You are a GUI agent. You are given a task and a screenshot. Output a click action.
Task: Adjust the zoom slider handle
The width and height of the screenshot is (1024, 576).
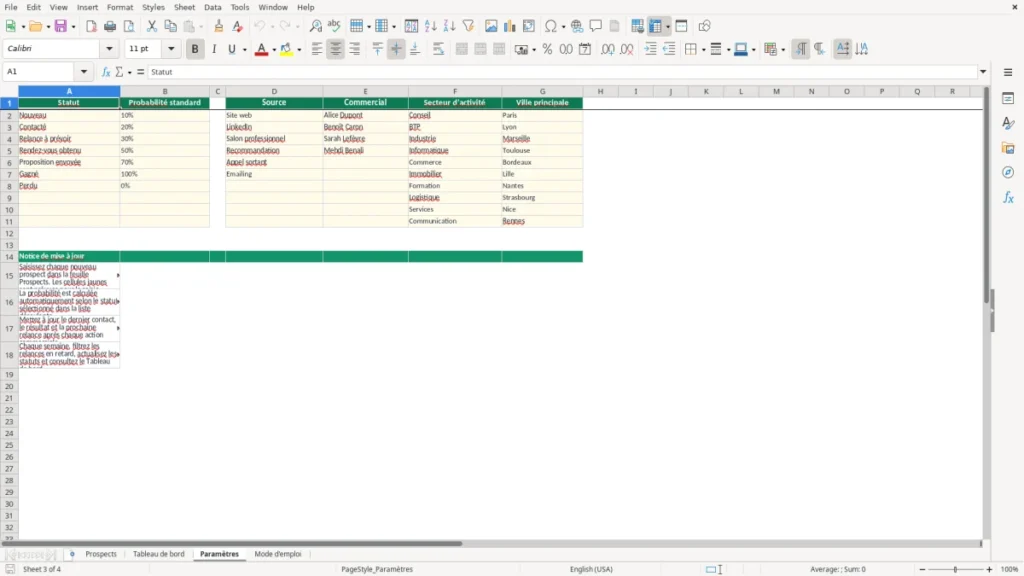[955, 569]
